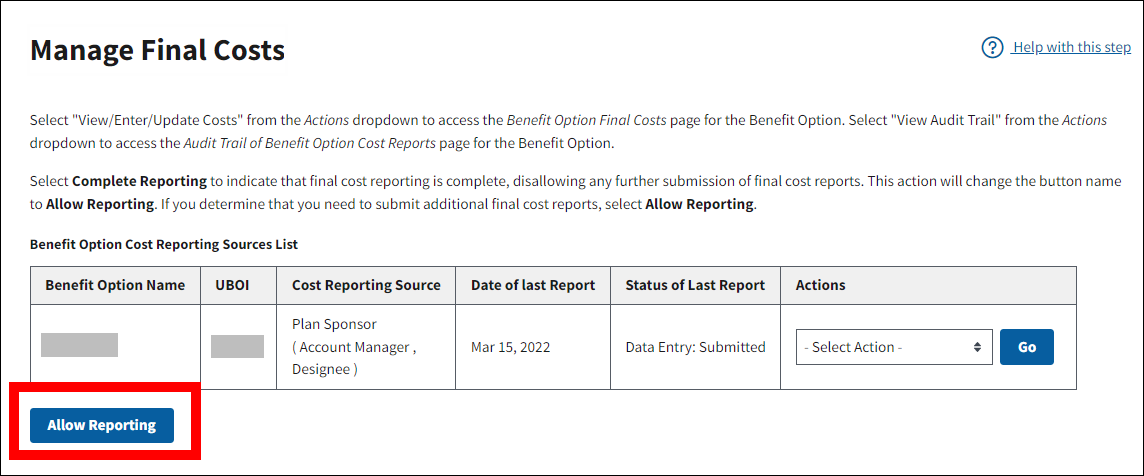
Task: Click the Allow Reporting button
Action: [102, 425]
